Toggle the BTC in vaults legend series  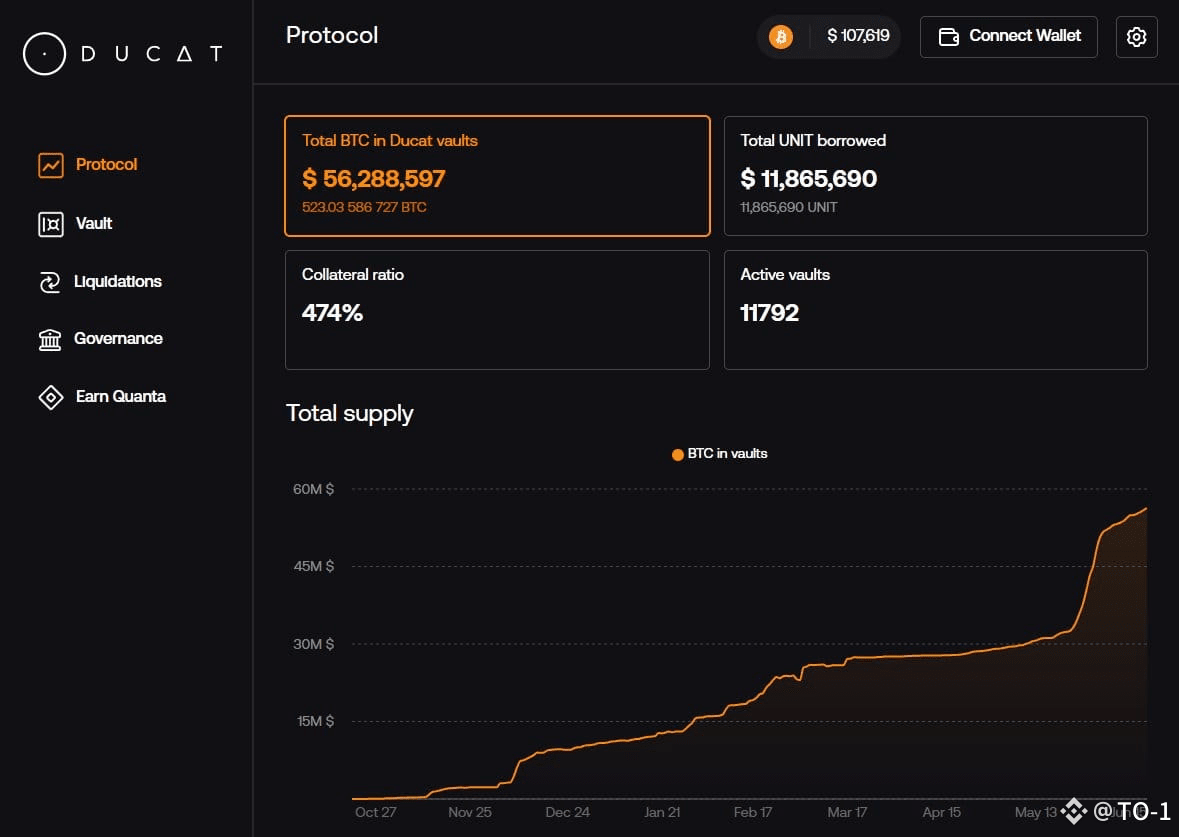(x=720, y=453)
